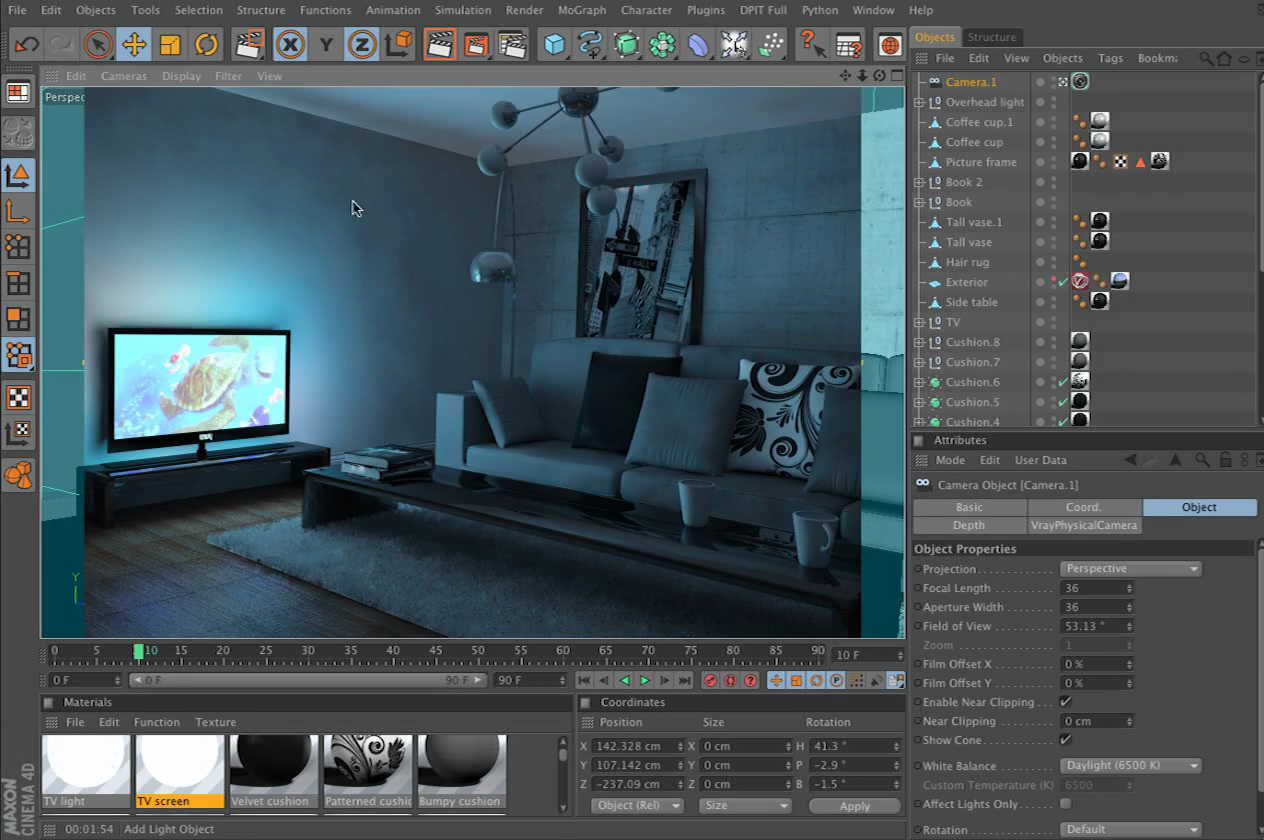Toggle the Enable Near Clipping checkbox
This screenshot has height=840, width=1264.
tap(1065, 702)
